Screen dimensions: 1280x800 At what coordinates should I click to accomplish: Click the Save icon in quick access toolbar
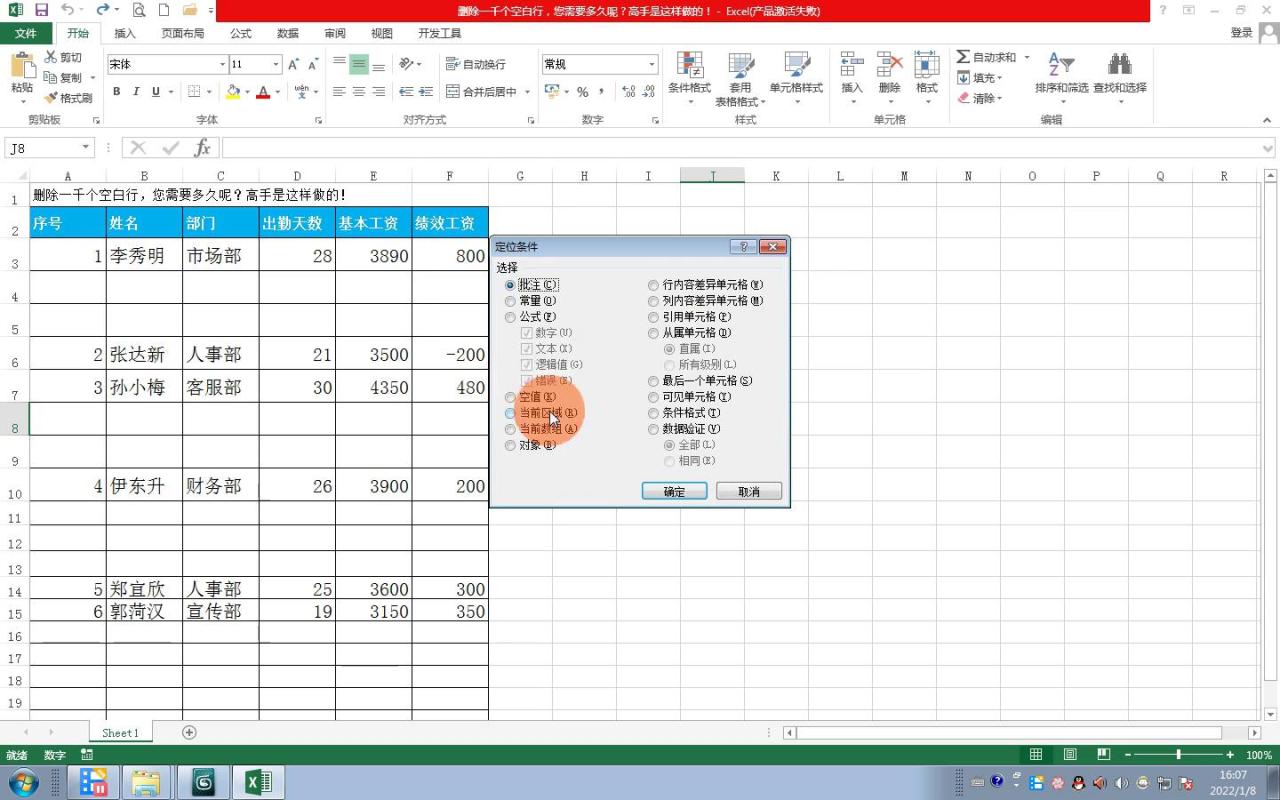click(41, 10)
